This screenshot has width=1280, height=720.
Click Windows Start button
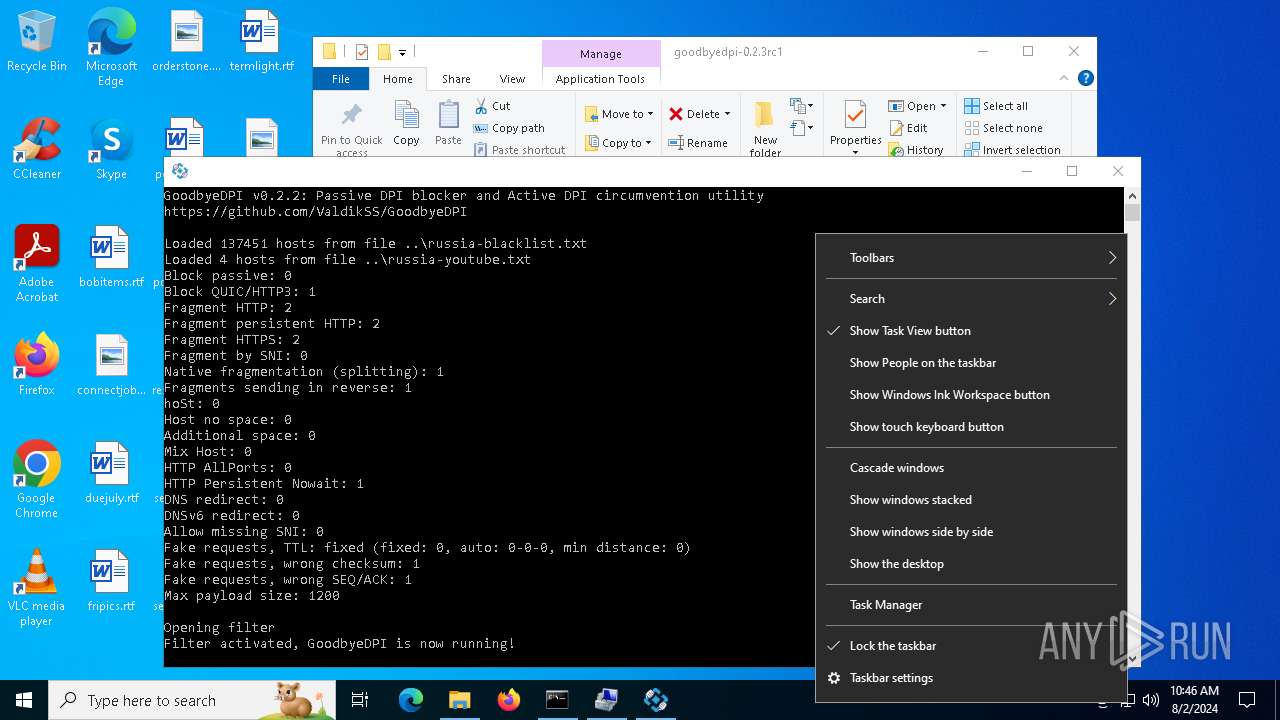pos(24,700)
